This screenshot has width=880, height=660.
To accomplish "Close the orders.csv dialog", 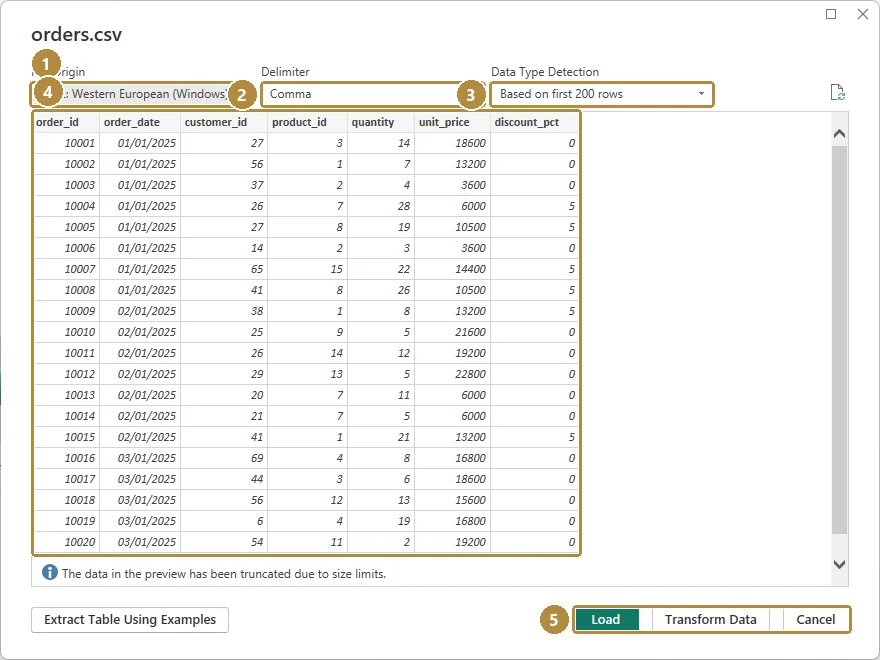I will pos(863,14).
